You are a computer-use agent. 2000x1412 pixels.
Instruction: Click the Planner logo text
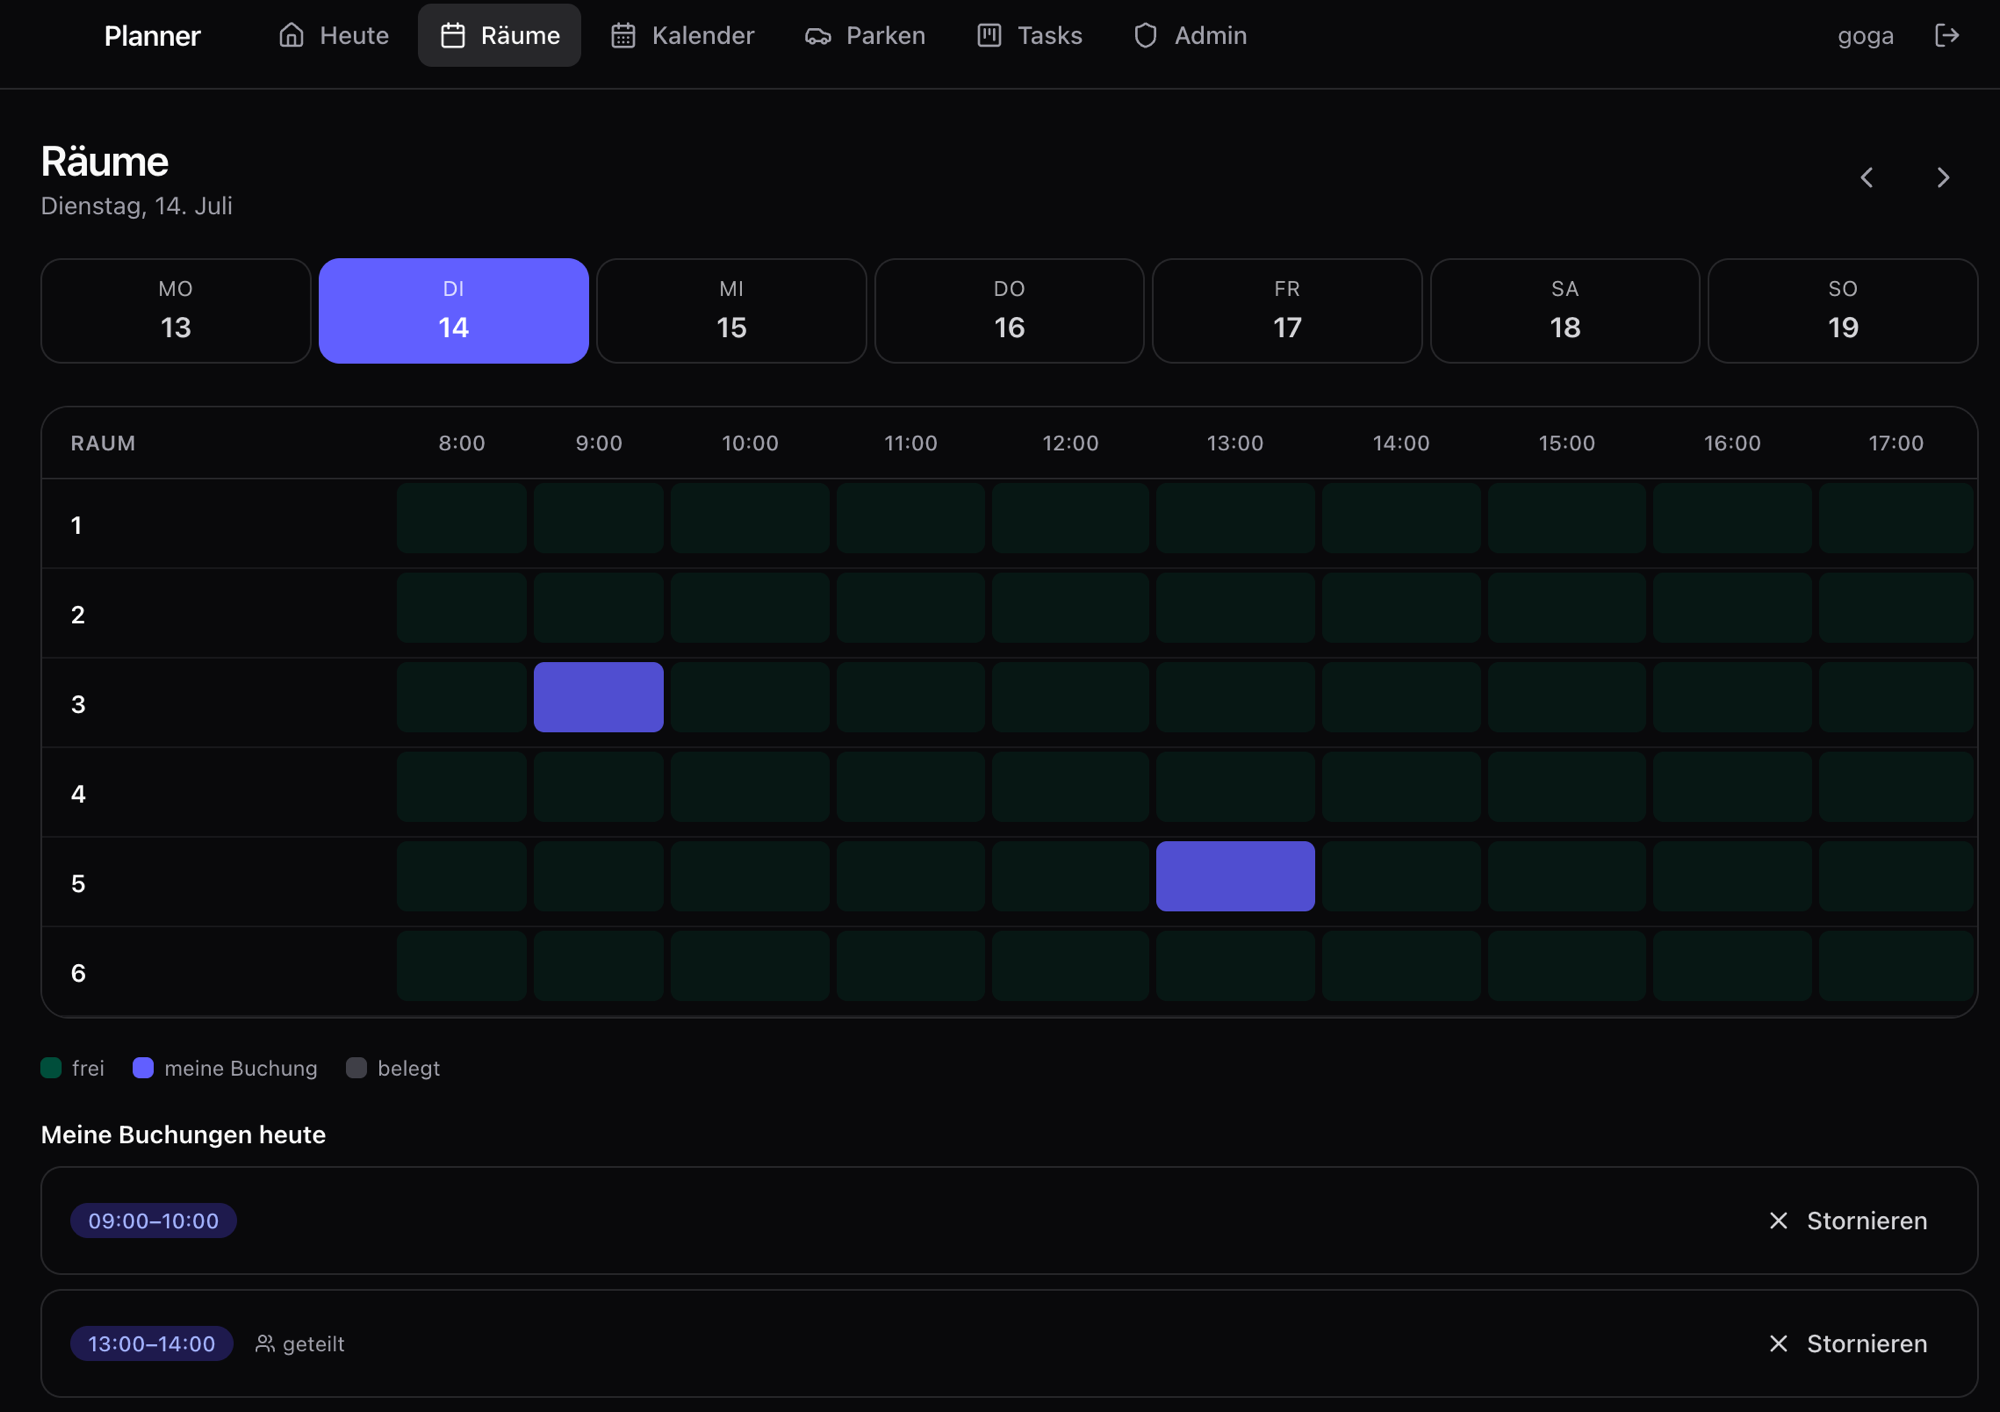click(x=152, y=36)
